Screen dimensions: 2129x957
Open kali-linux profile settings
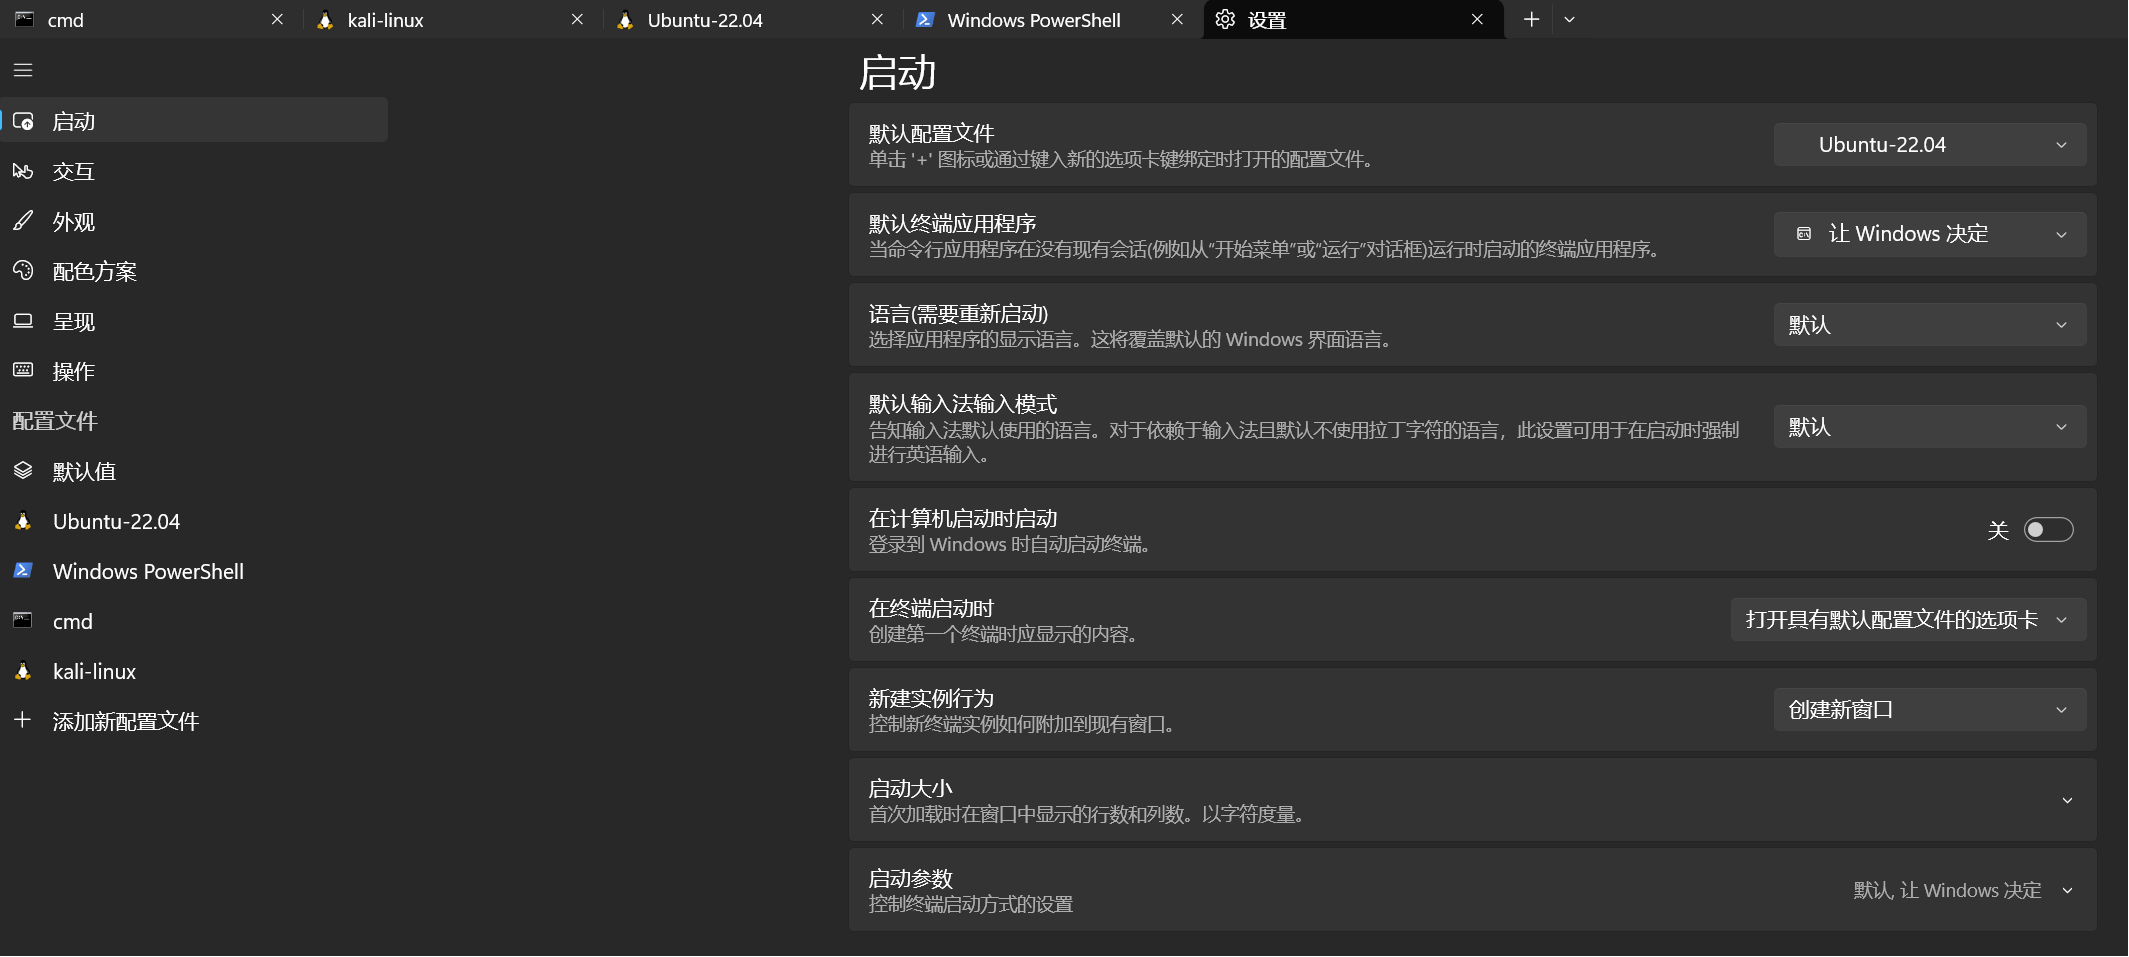coord(194,671)
